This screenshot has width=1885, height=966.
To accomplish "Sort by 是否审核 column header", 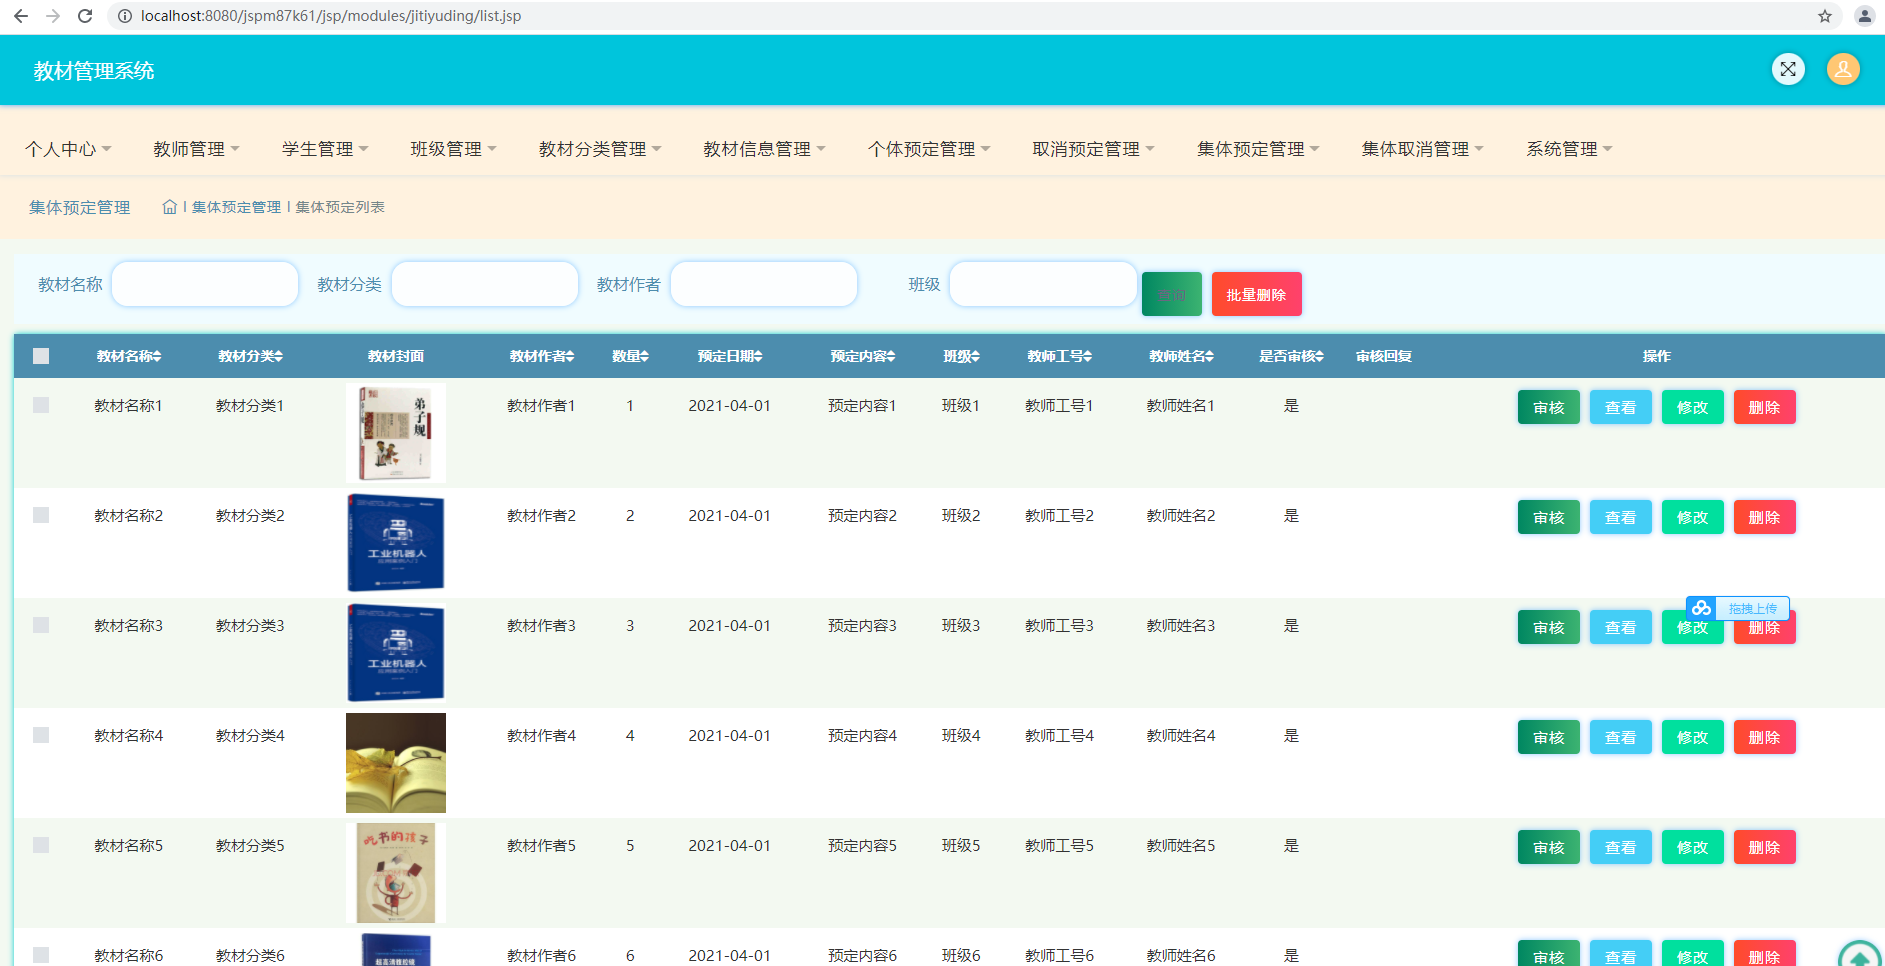I will tap(1292, 356).
